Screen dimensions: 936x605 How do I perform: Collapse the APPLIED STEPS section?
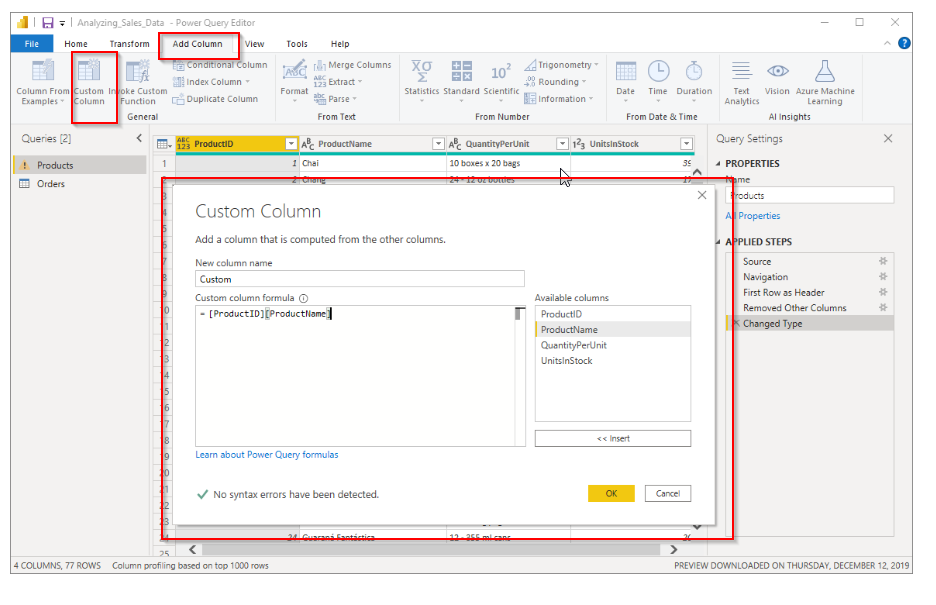718,242
